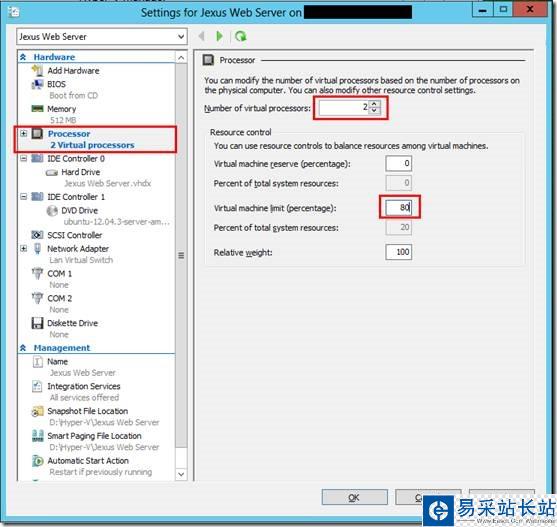This screenshot has width=557, height=527.
Task: Click the OK button
Action: coord(354,497)
